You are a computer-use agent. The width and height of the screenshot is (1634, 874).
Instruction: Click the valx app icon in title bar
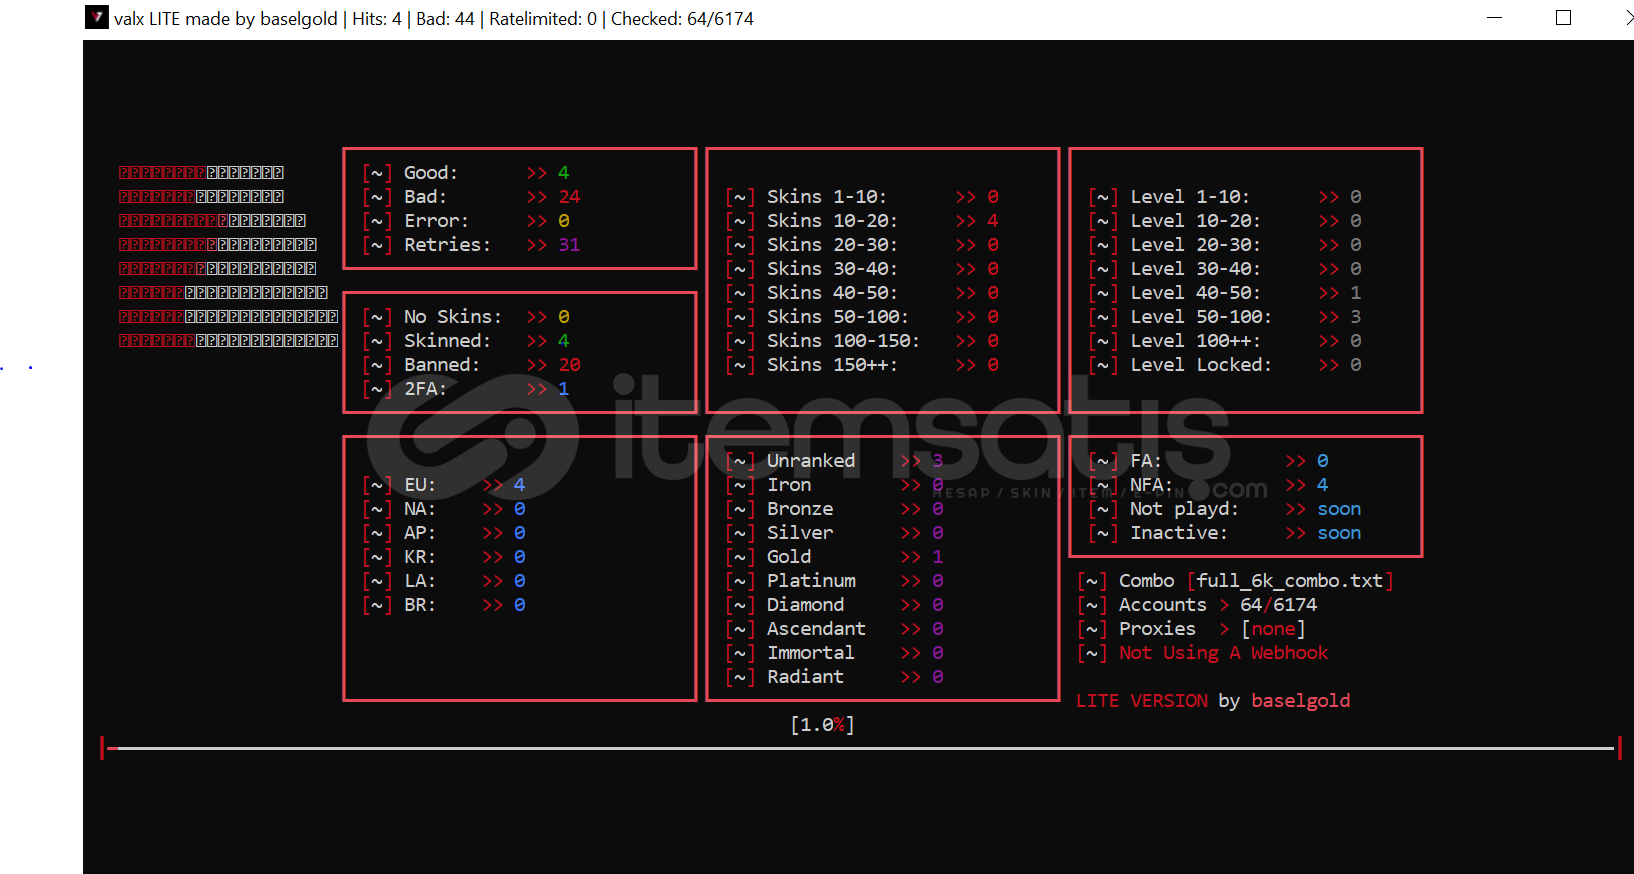click(x=97, y=17)
